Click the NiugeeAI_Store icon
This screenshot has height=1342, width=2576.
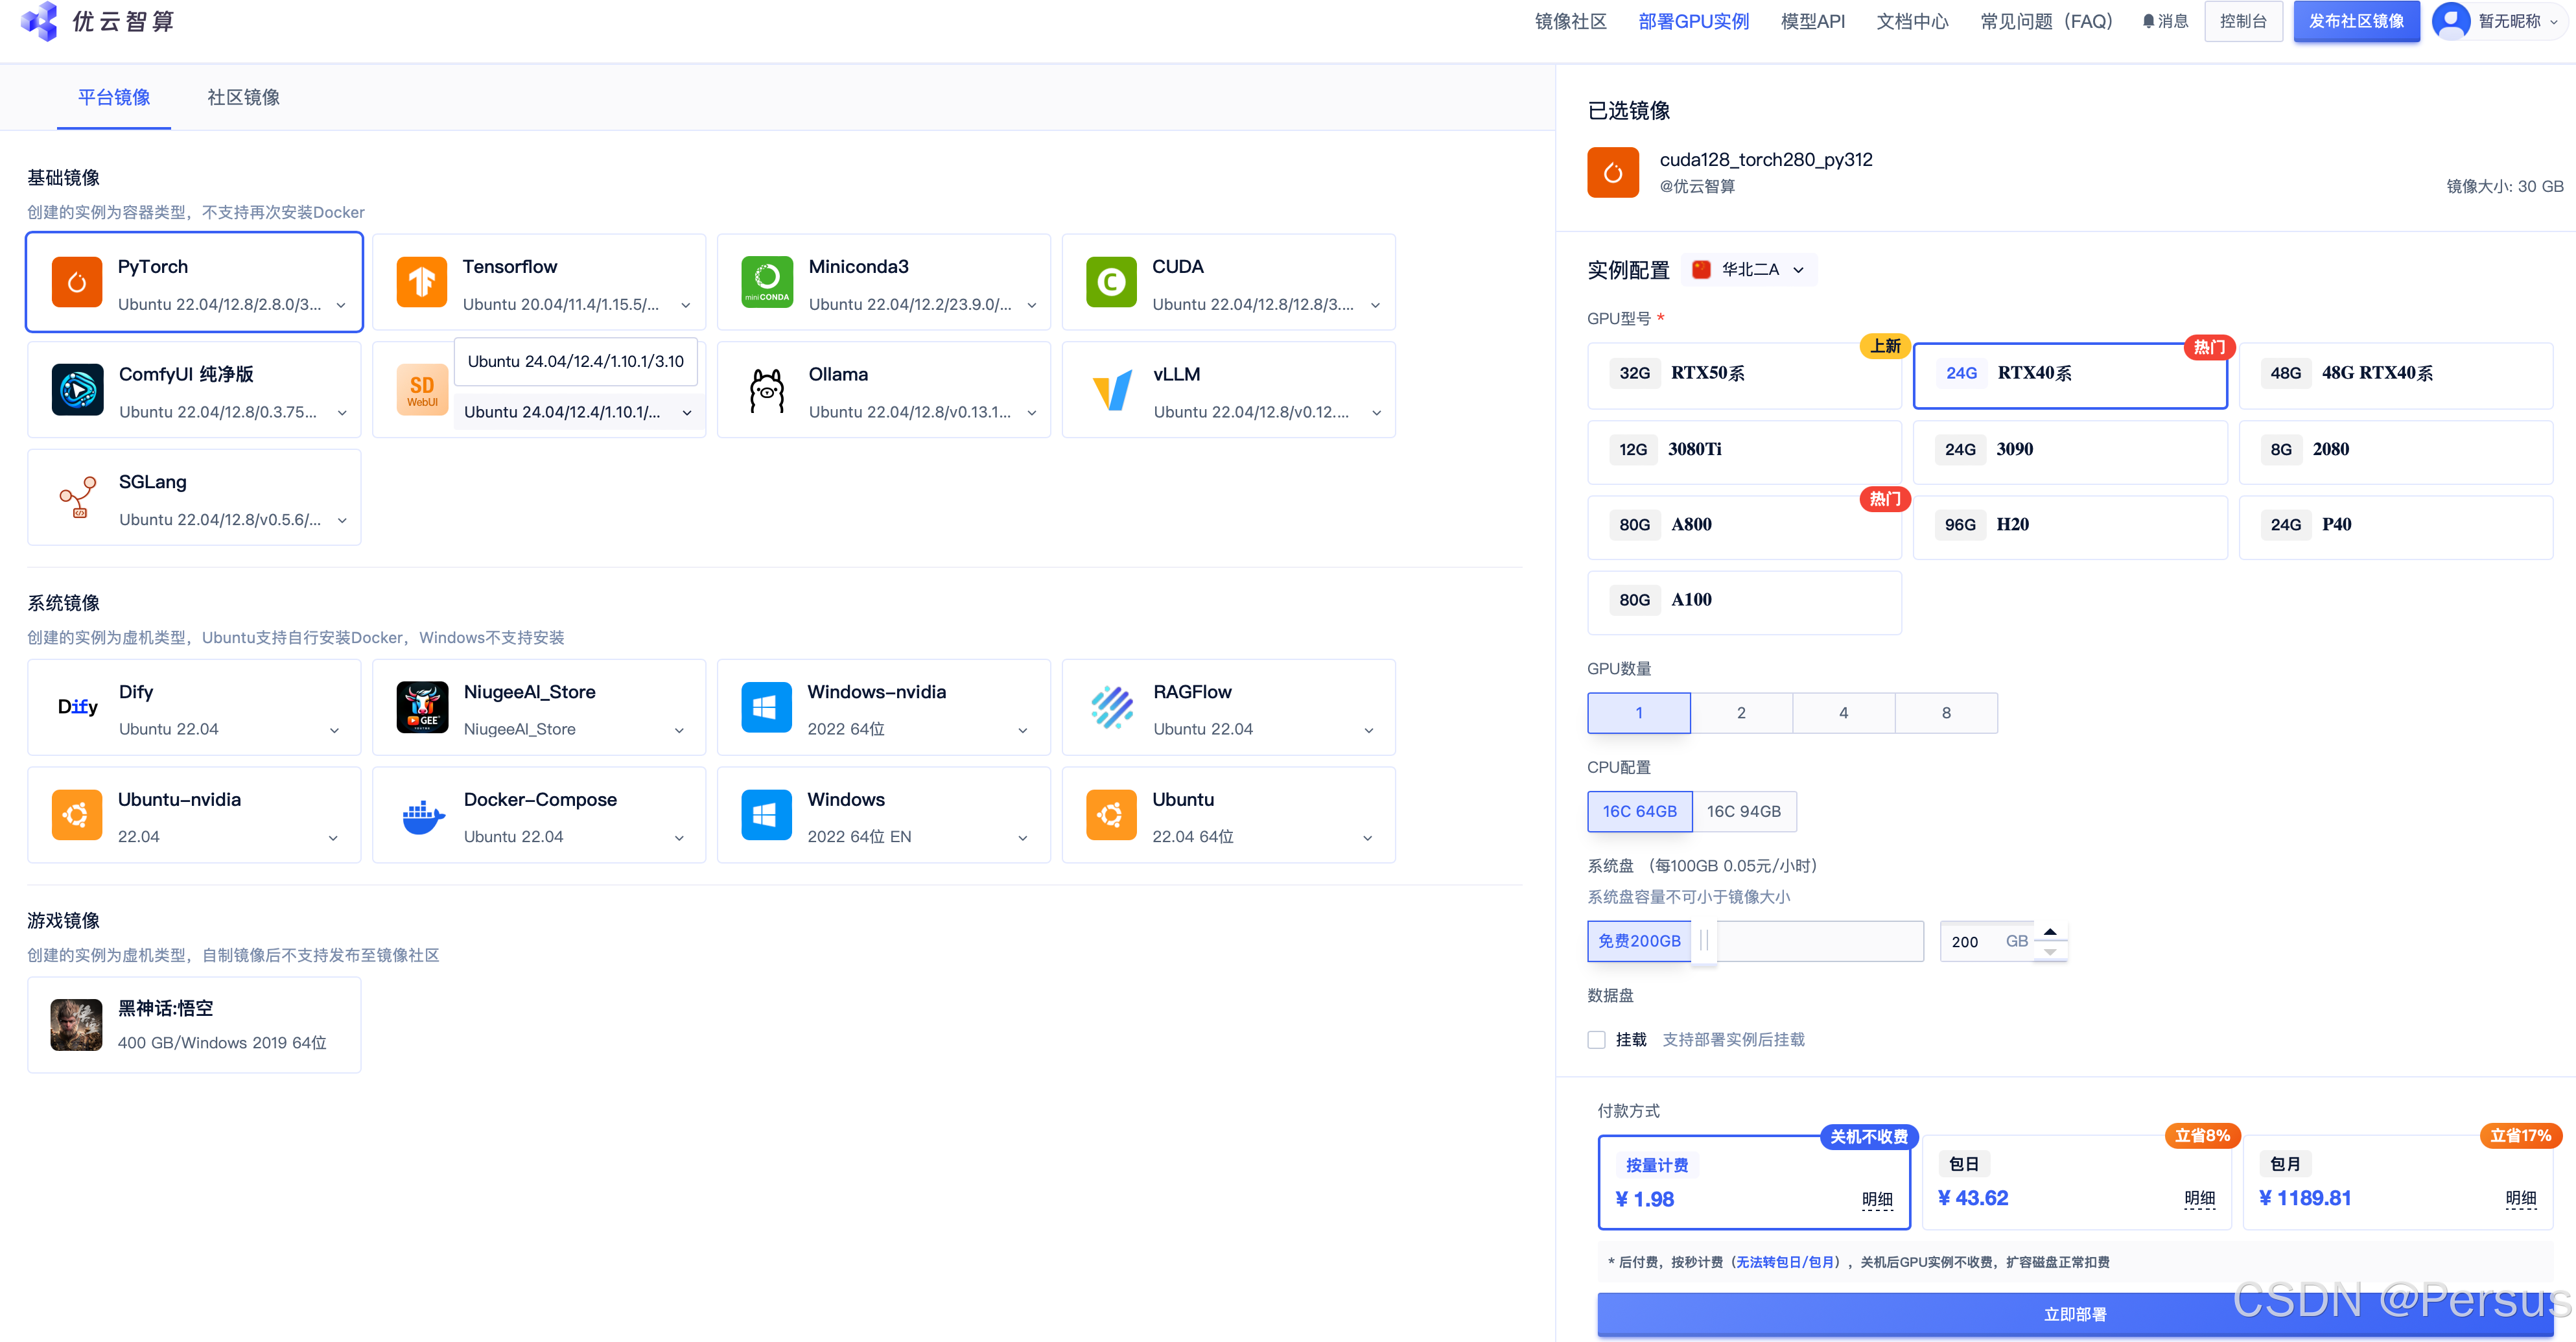coord(422,707)
